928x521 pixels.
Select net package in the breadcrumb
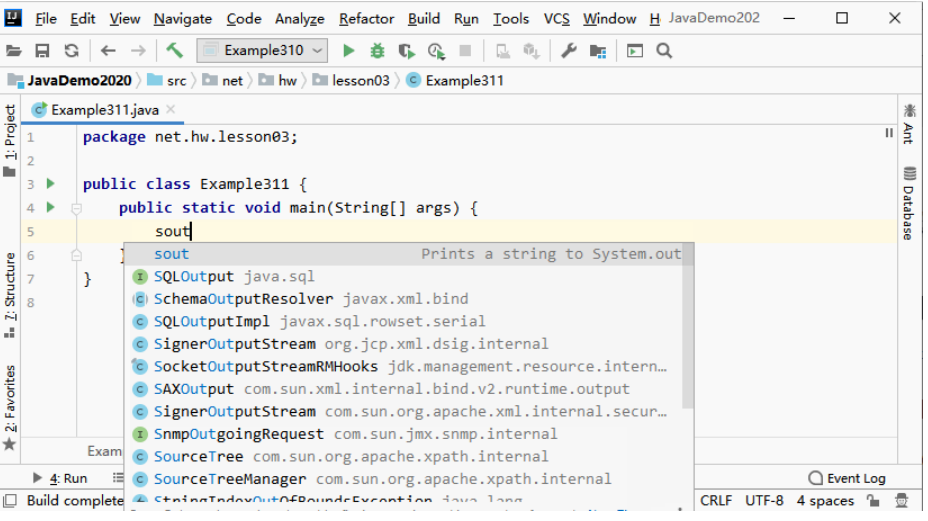[x=223, y=81]
